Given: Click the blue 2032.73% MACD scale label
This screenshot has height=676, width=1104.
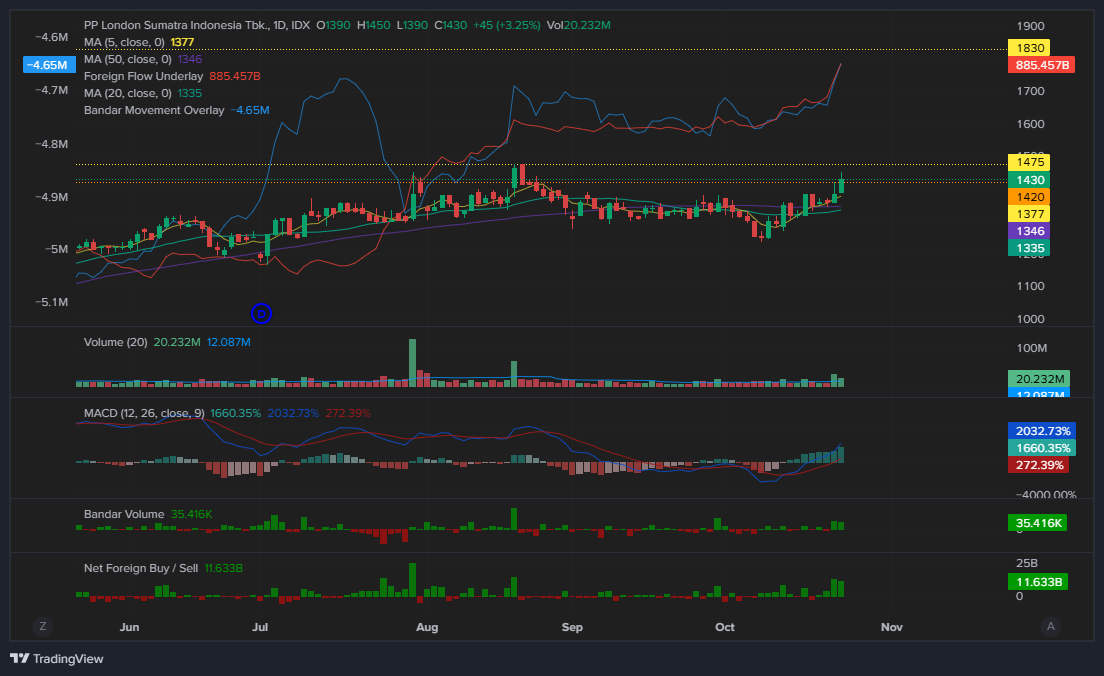Looking at the screenshot, I should pyautogui.click(x=1041, y=431).
